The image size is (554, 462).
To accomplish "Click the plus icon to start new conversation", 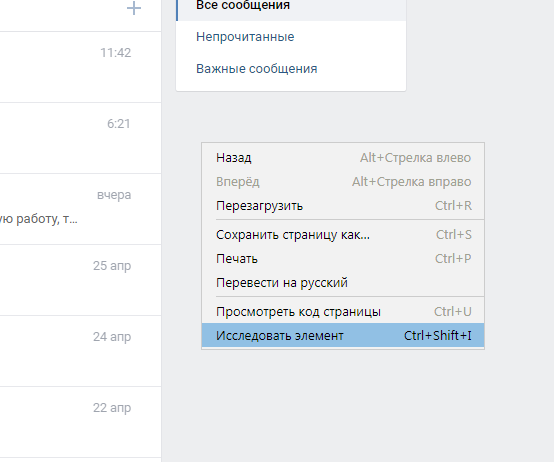I will [134, 8].
